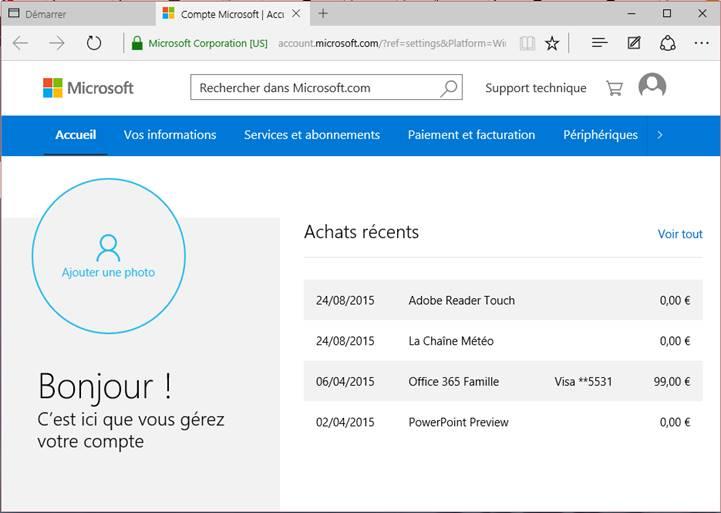Open a new tab with plus icon
The height and width of the screenshot is (513, 721).
pyautogui.click(x=323, y=14)
